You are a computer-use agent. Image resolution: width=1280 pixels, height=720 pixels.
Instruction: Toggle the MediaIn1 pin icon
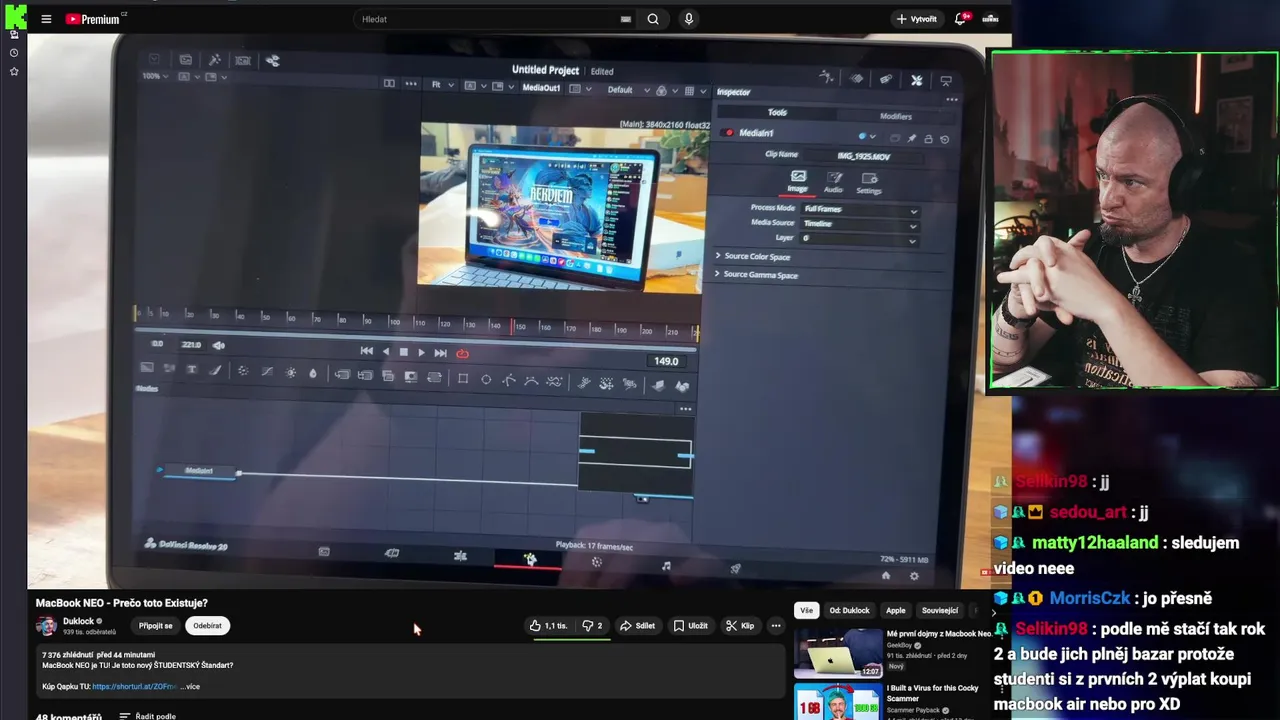tap(911, 138)
